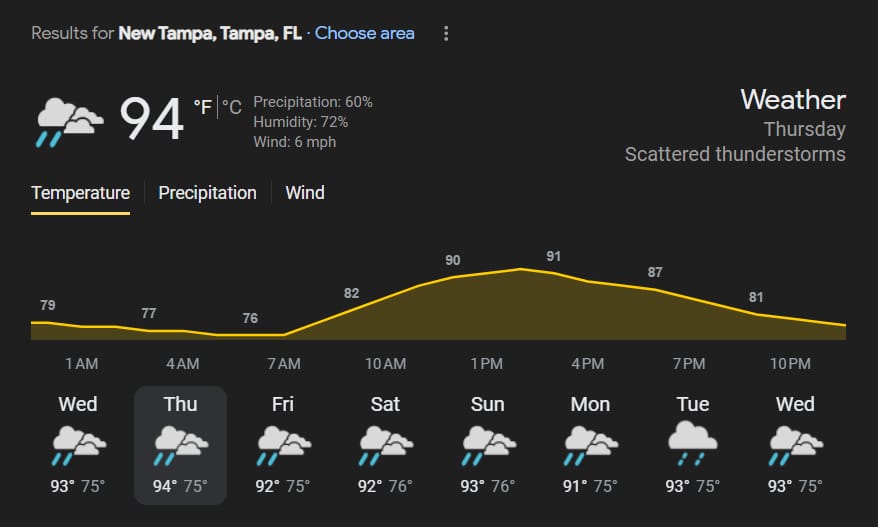Viewport: 878px width, 527px height.
Task: Select Monday's storm cloud icon
Action: [x=591, y=445]
